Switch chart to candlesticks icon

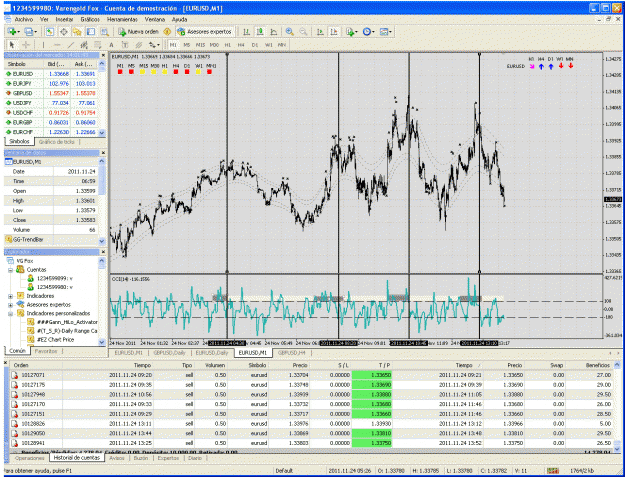coord(260,32)
